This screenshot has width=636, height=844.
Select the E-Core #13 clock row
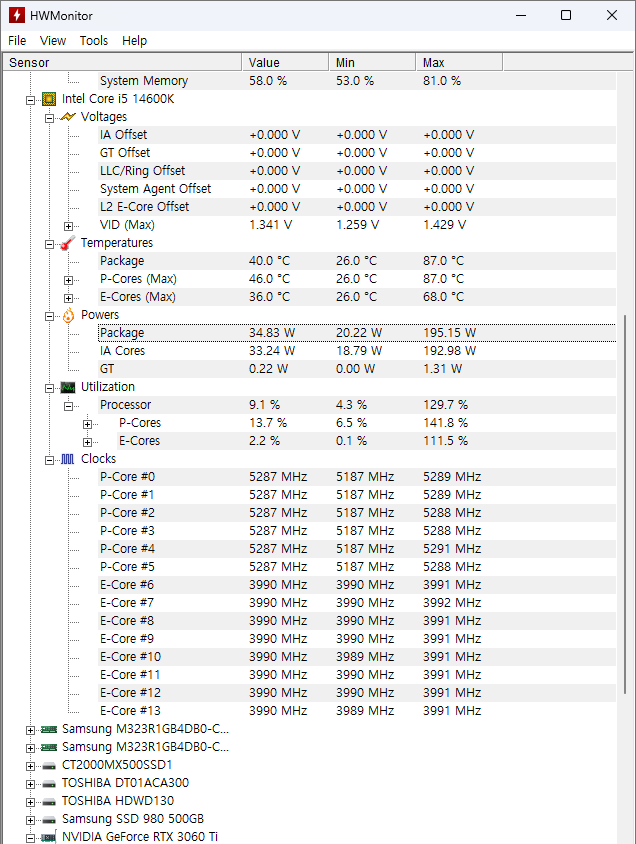click(x=357, y=711)
